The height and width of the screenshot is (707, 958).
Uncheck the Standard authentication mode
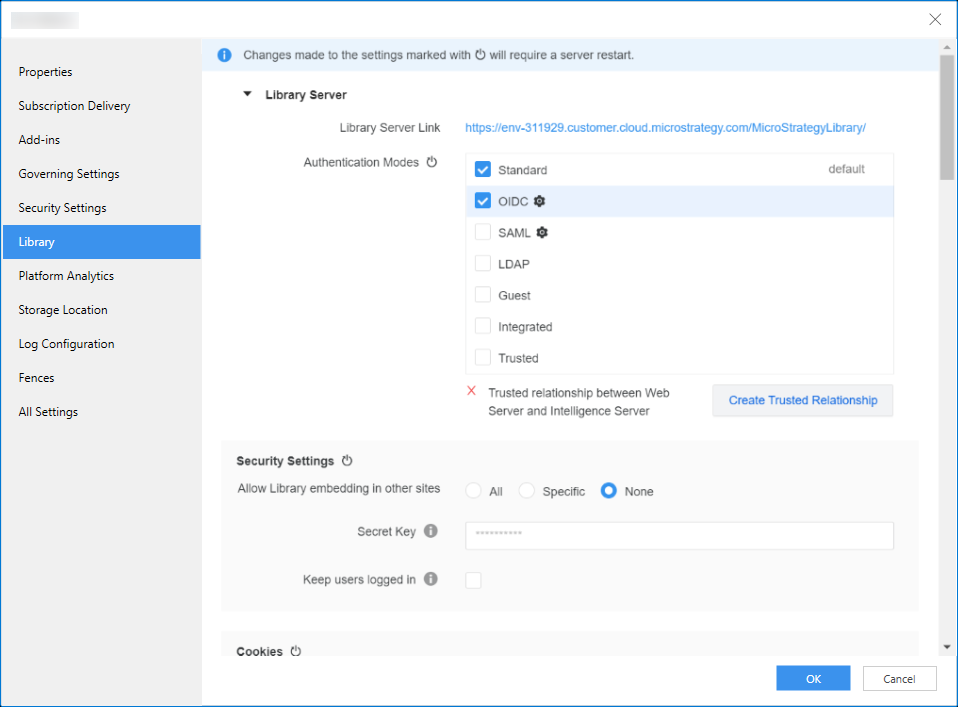coord(483,170)
